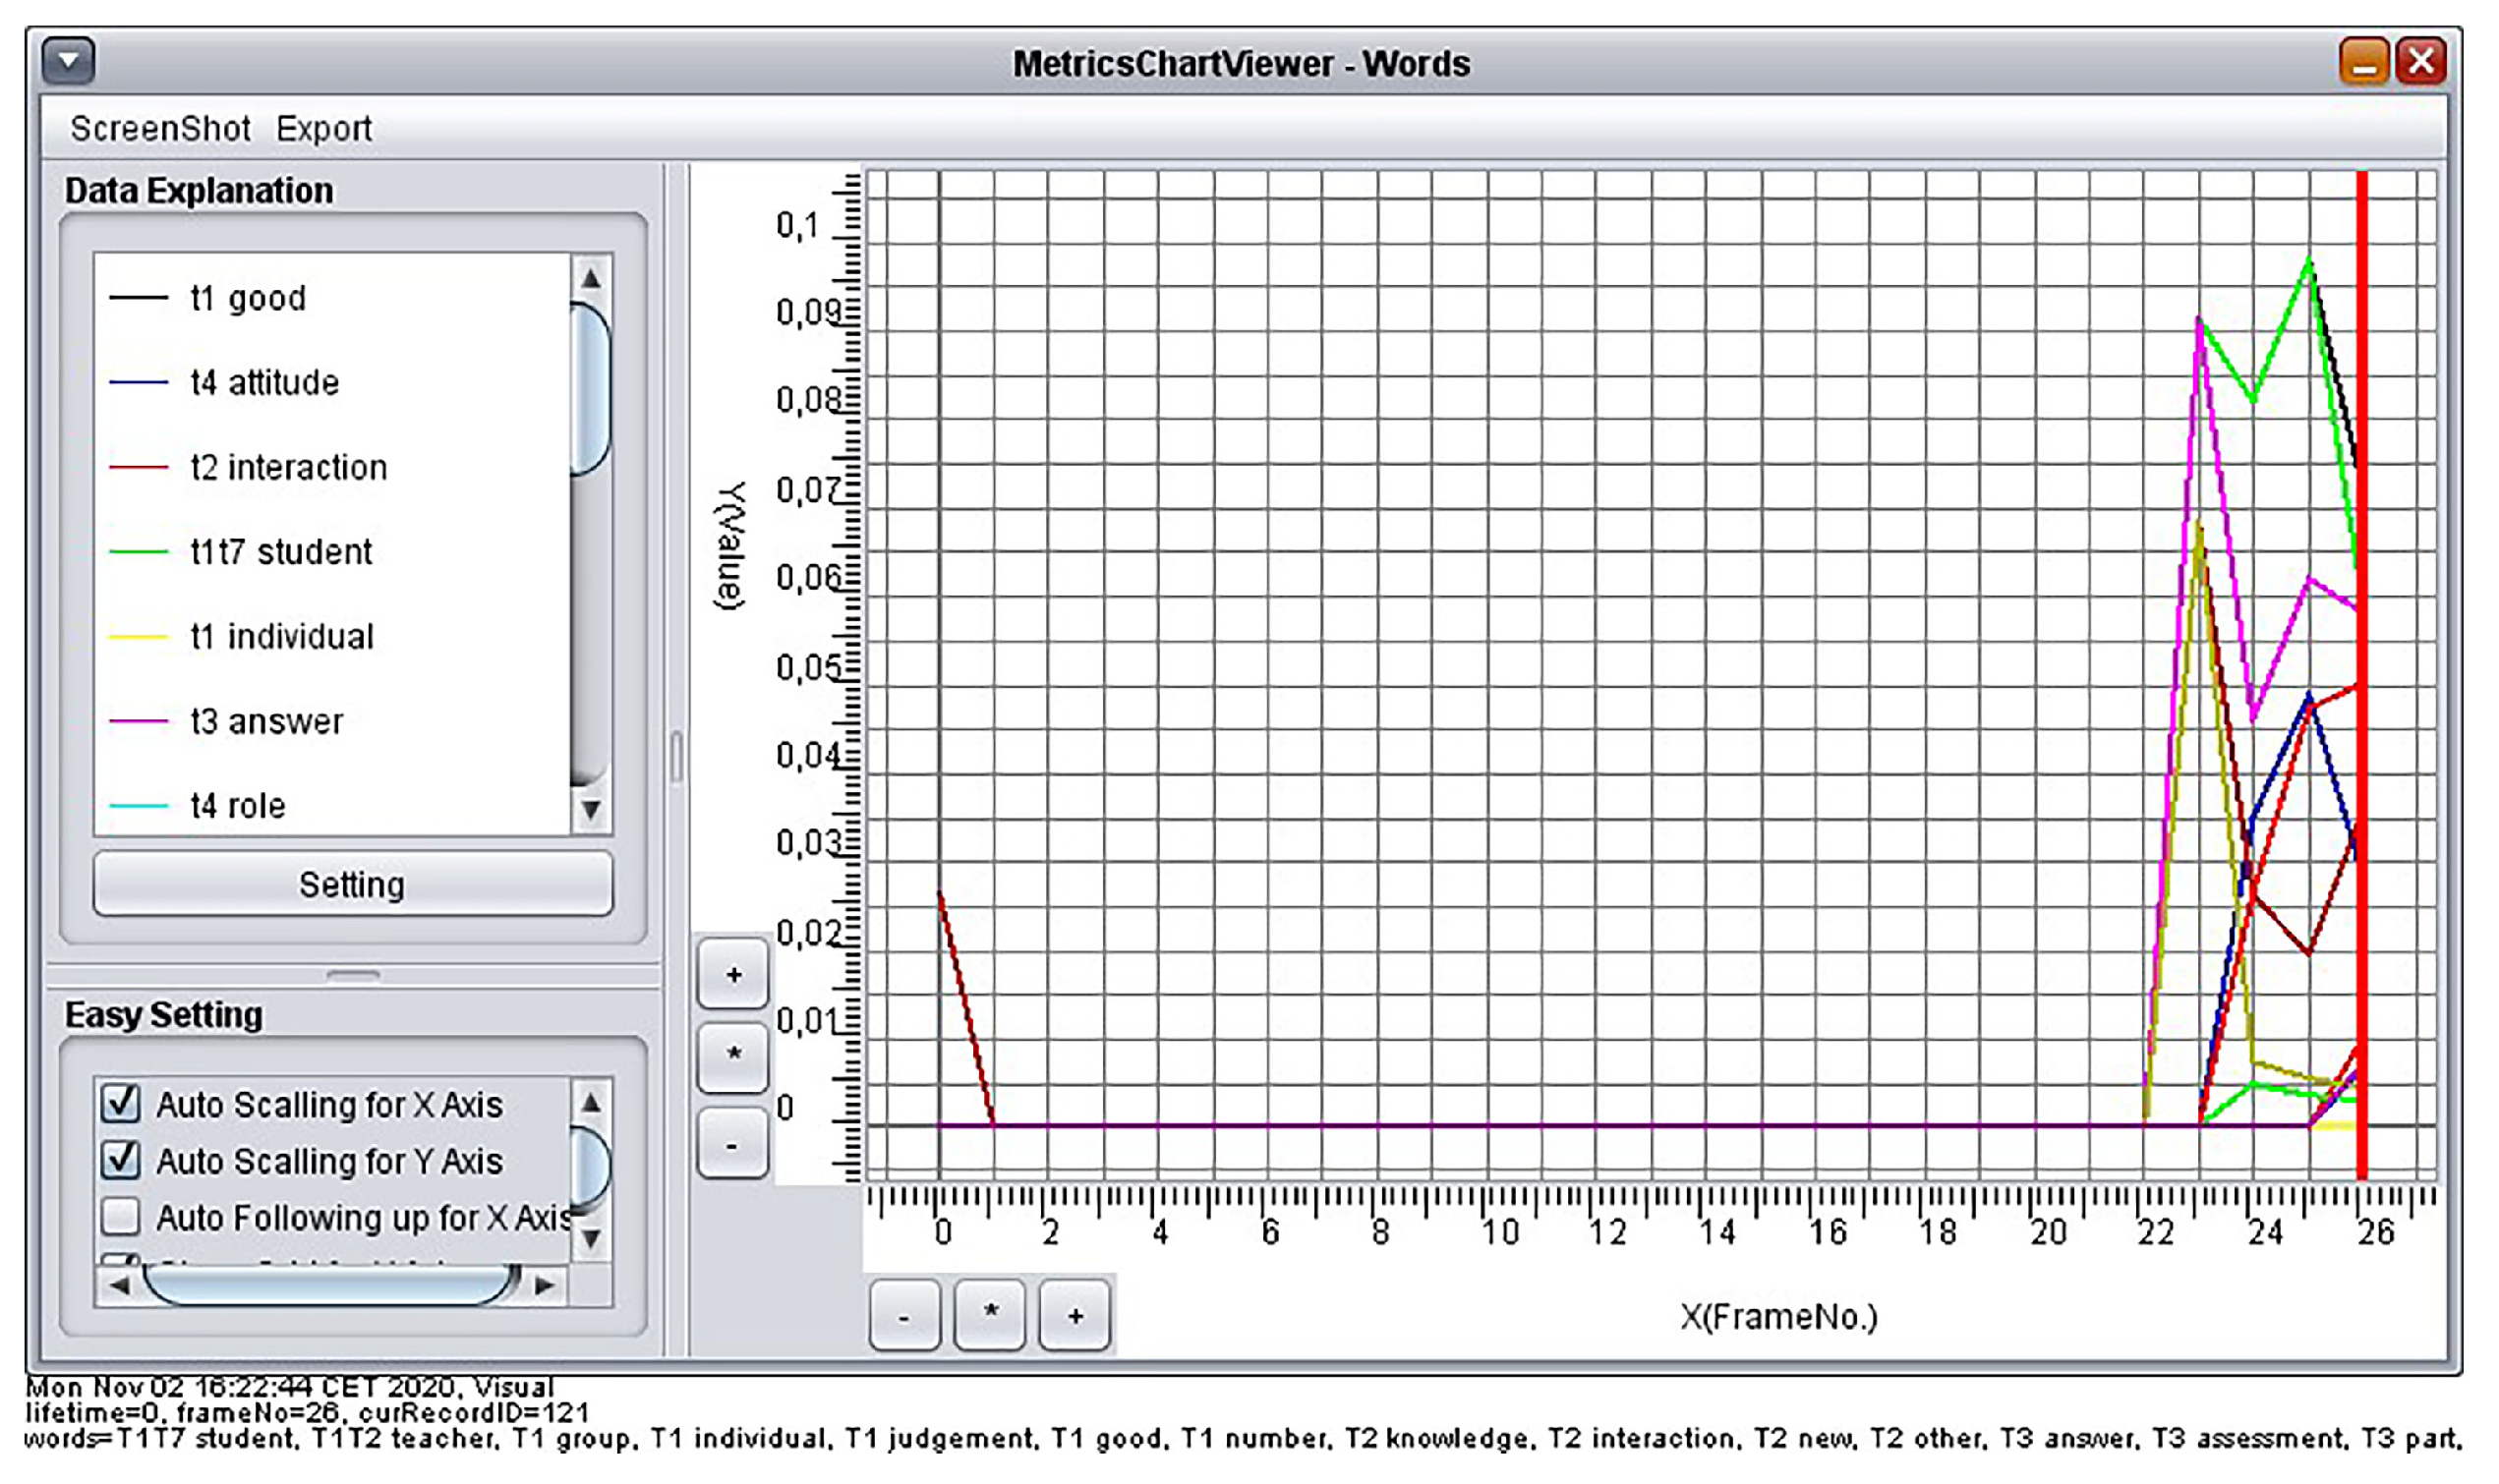Screen dimensions: 2499x1484
Task: Click the Y axis reset asterisk button
Action: [732, 1056]
